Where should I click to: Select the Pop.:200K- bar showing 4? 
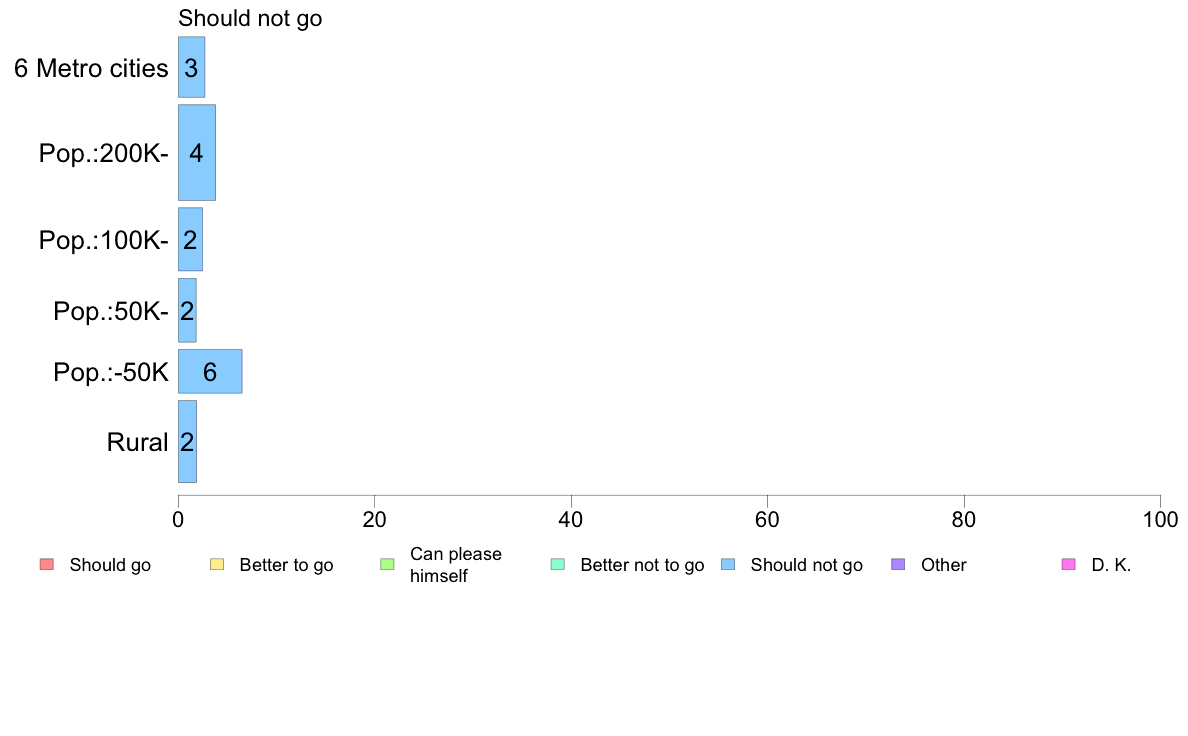(x=197, y=152)
